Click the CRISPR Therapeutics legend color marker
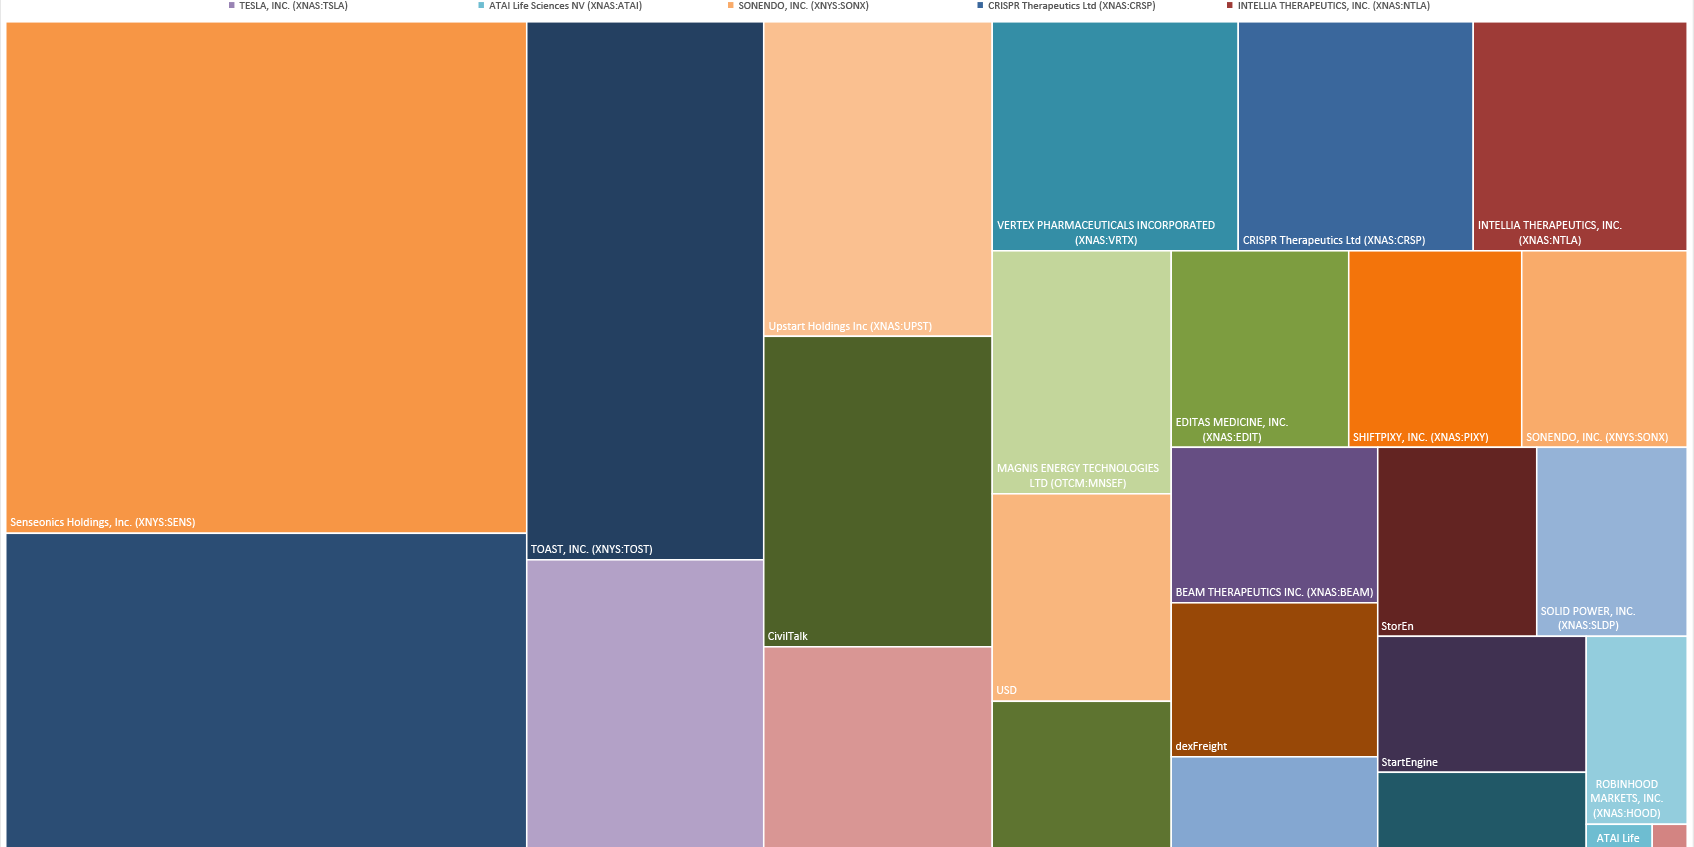 980,6
